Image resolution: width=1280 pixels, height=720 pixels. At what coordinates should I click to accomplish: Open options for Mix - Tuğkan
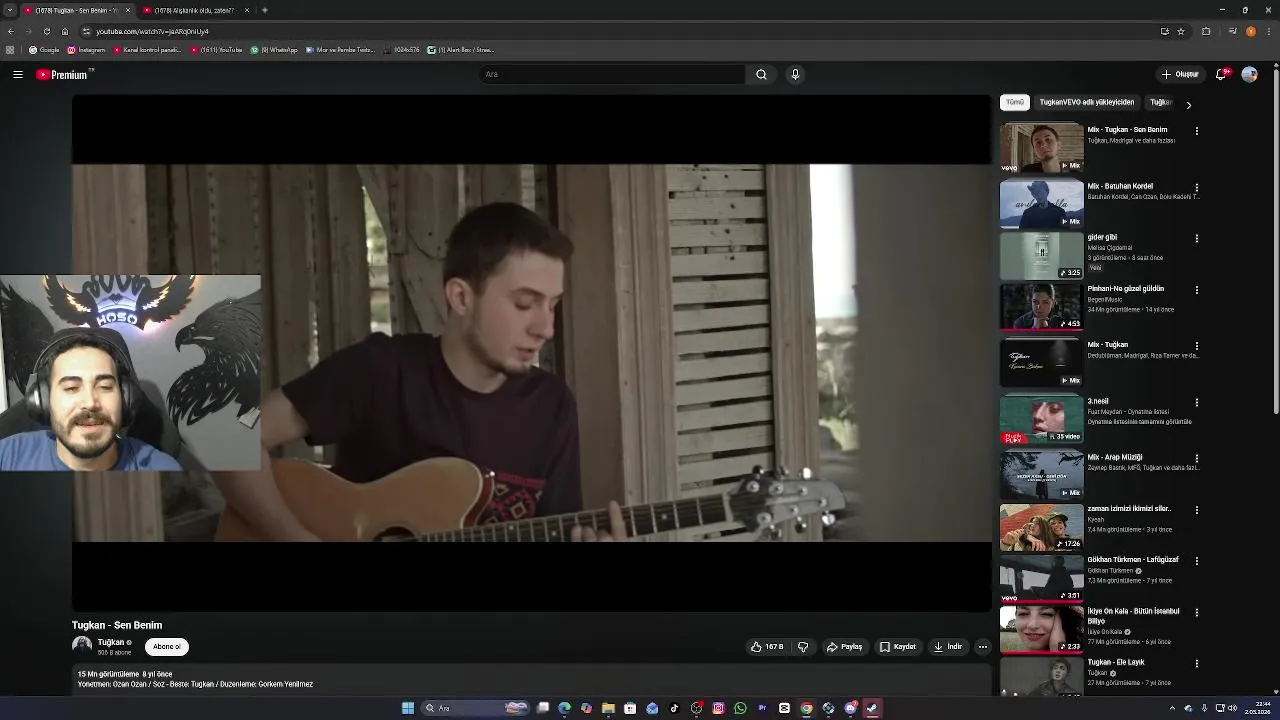1196,346
